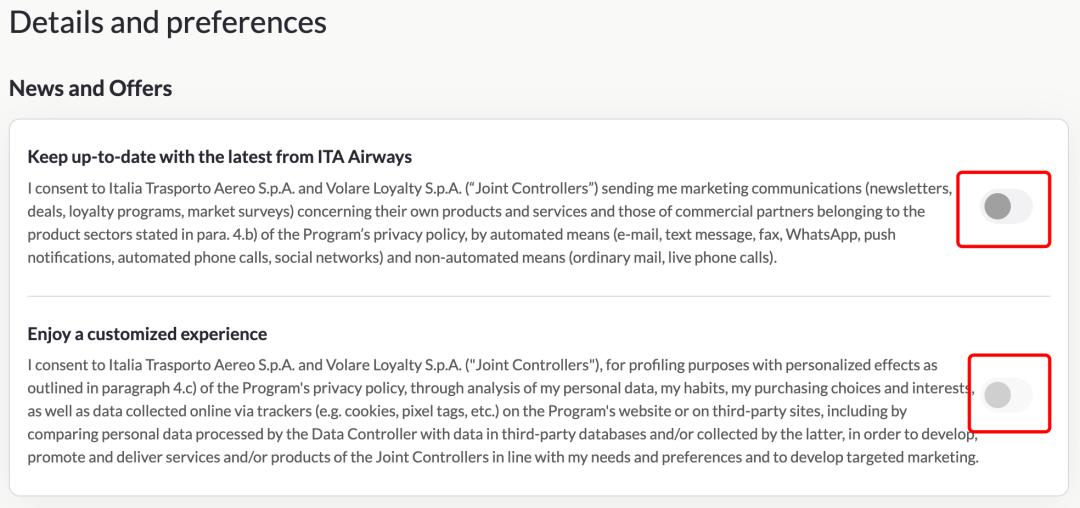The height and width of the screenshot is (508, 1080).
Task: Select the "Enjoy a customized experience" title
Action: pyautogui.click(x=147, y=334)
